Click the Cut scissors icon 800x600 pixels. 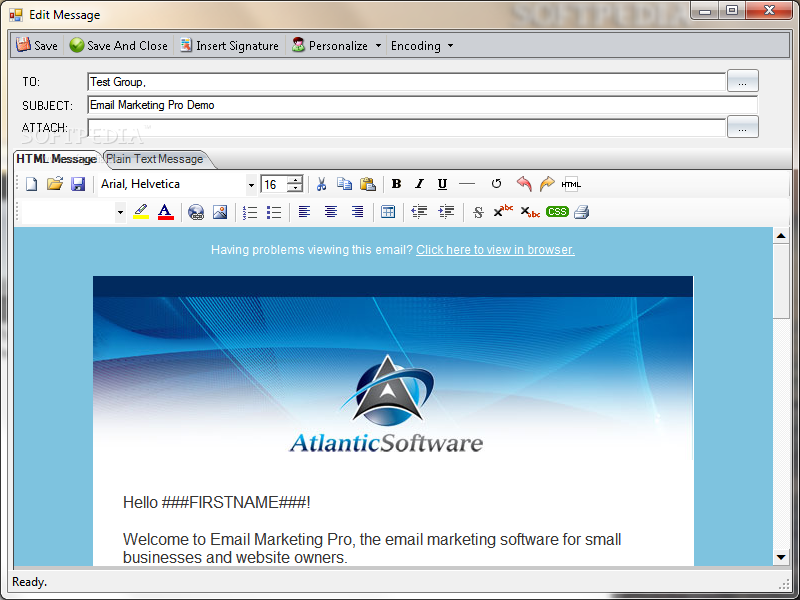point(321,184)
